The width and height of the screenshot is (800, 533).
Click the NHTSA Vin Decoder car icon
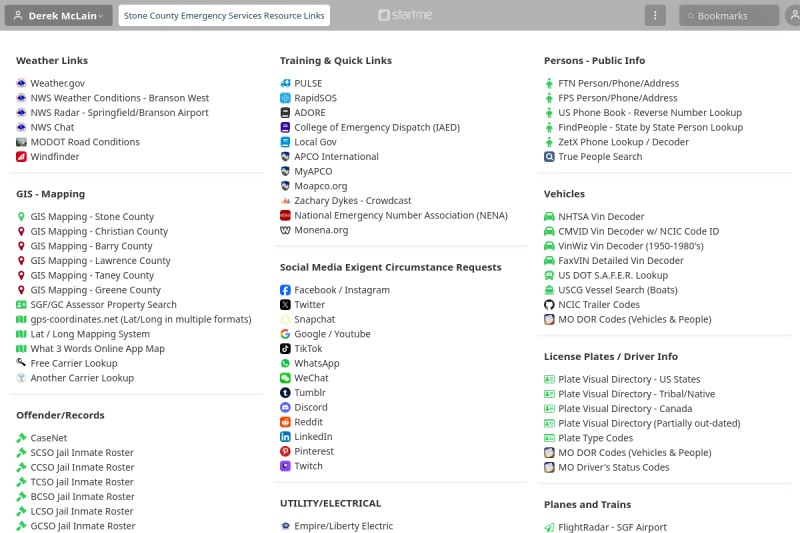[549, 217]
